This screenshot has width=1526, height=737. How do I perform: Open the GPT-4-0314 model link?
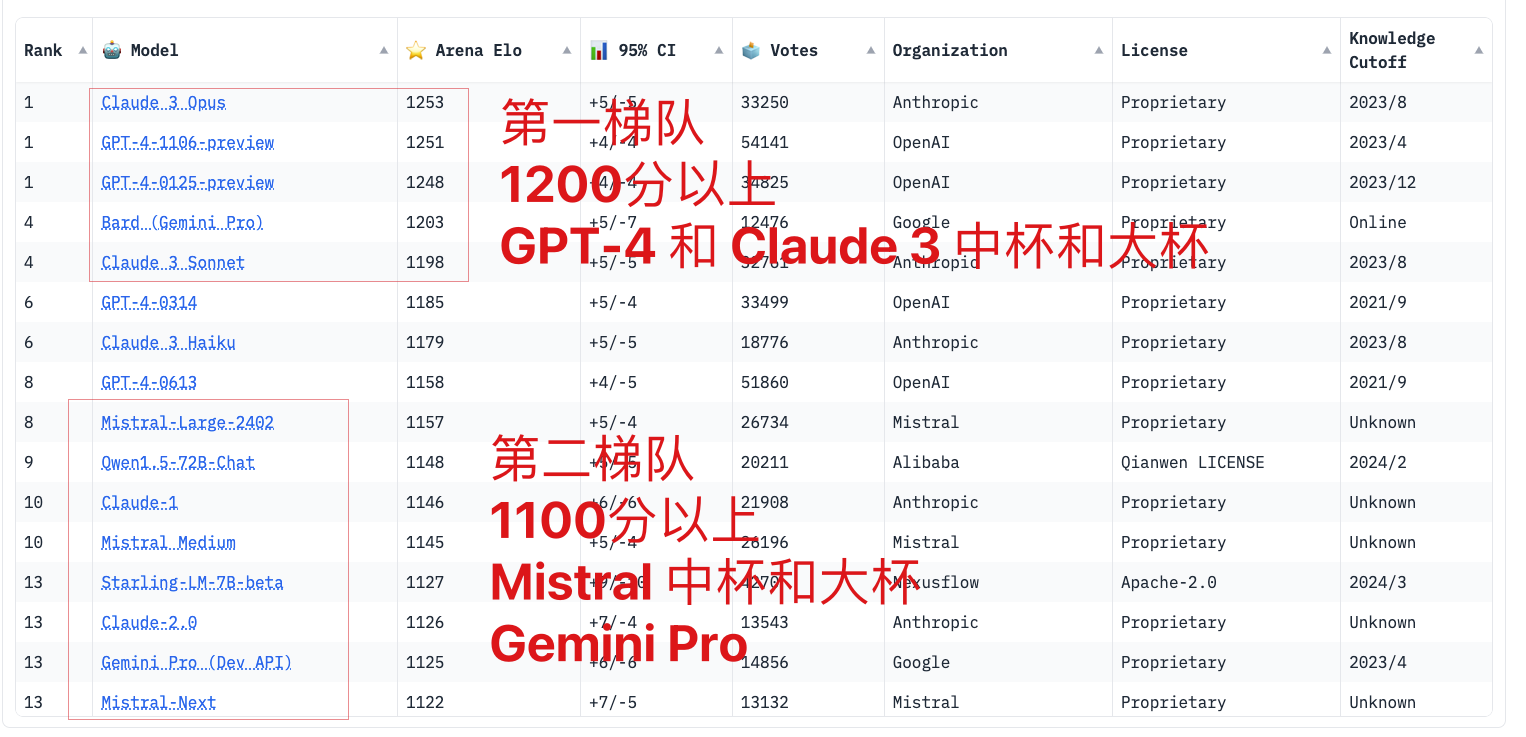[149, 302]
